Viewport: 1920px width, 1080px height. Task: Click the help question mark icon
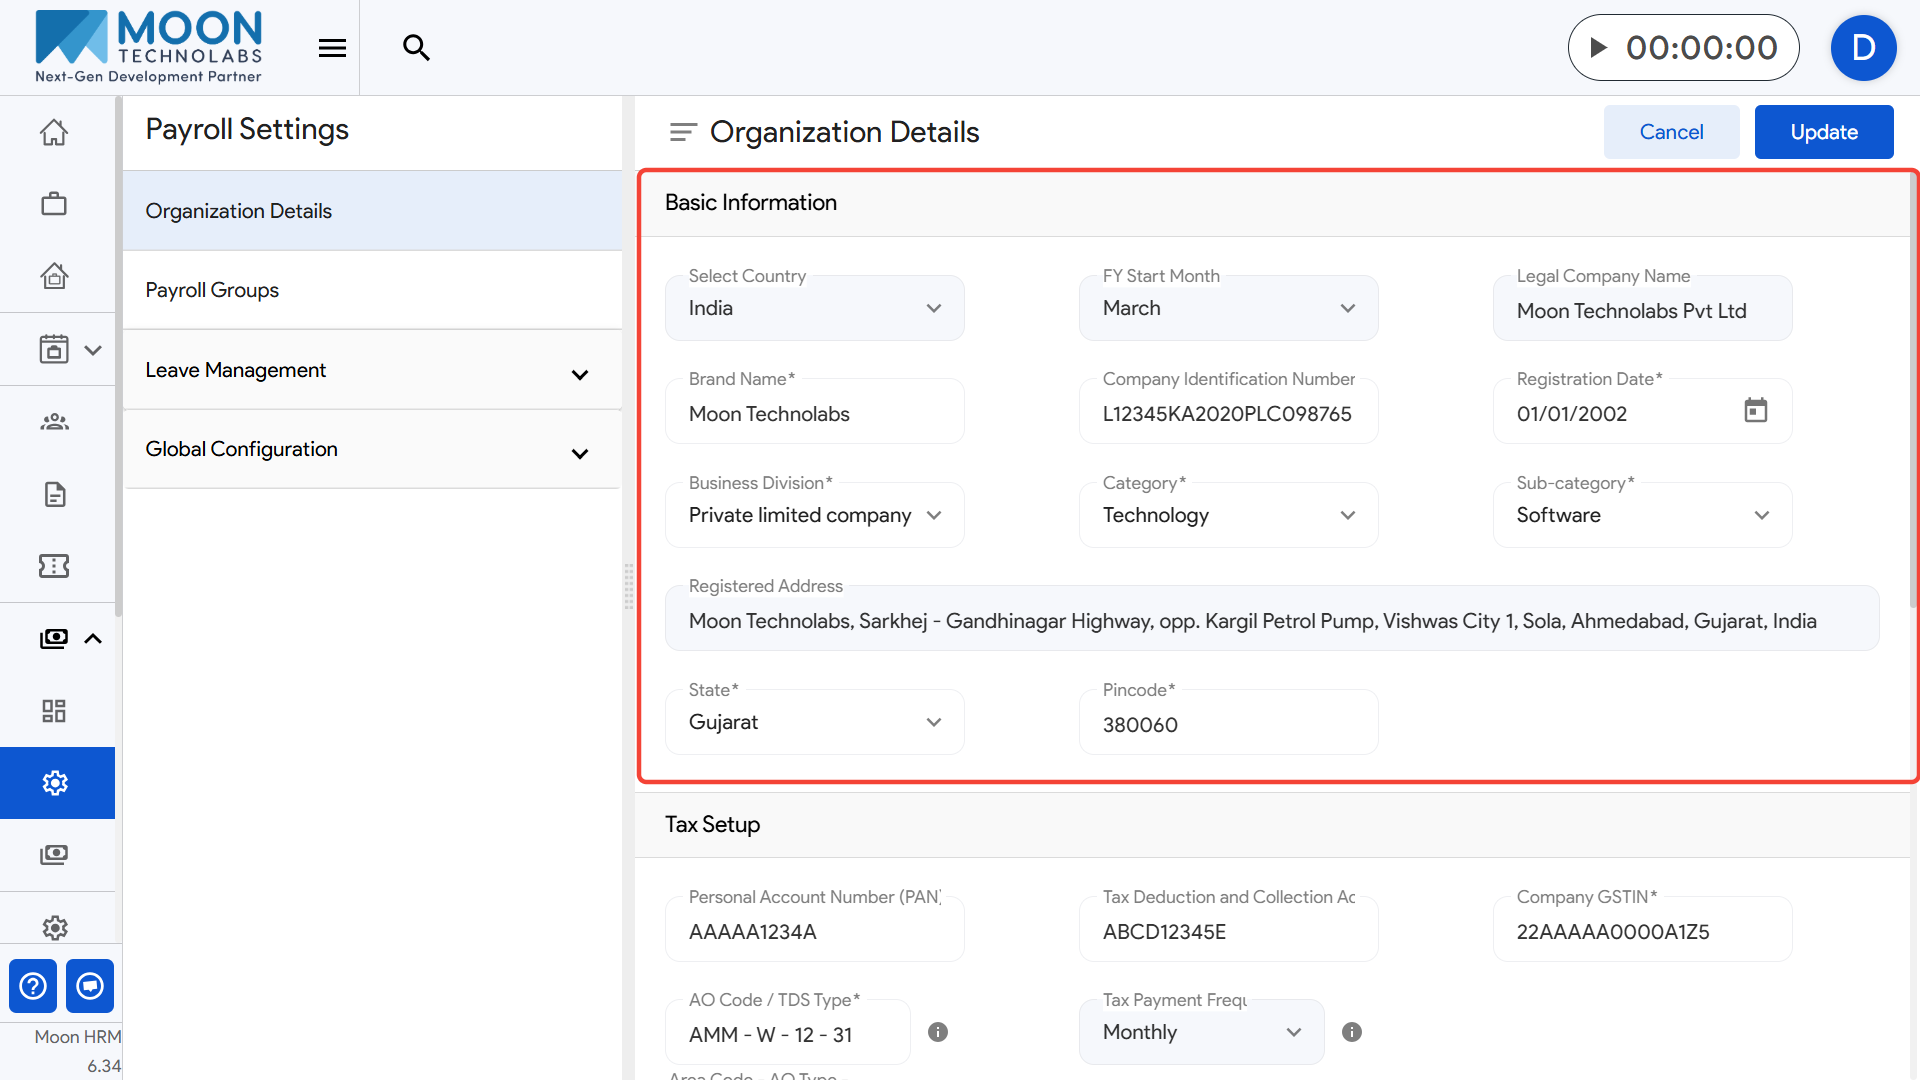click(33, 986)
